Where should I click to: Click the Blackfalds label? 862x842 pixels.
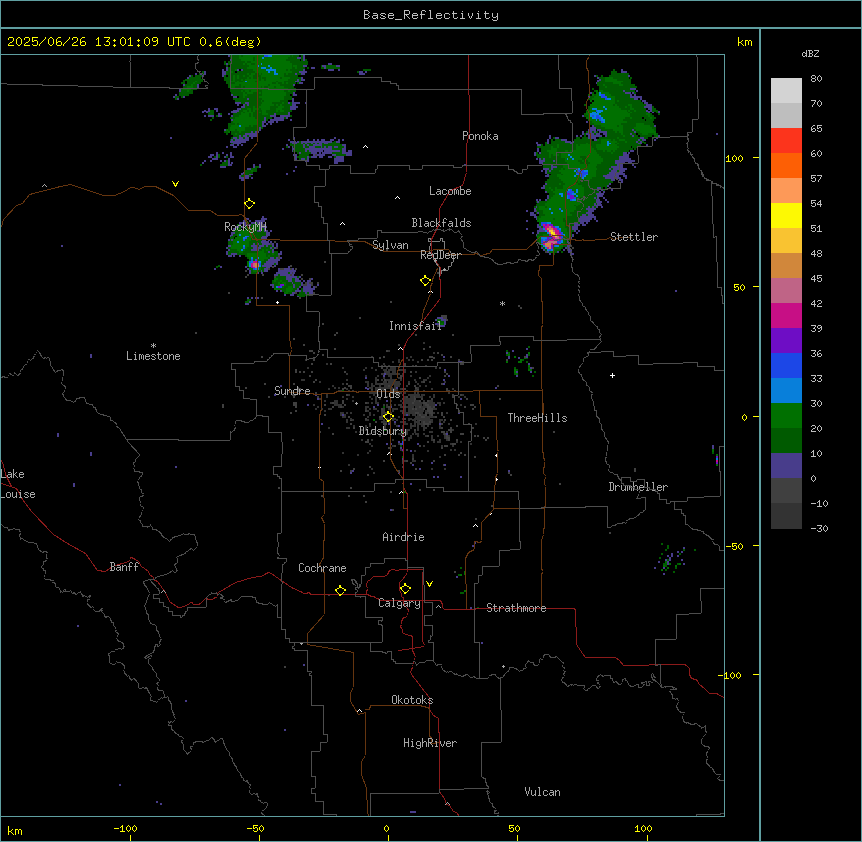(x=441, y=223)
